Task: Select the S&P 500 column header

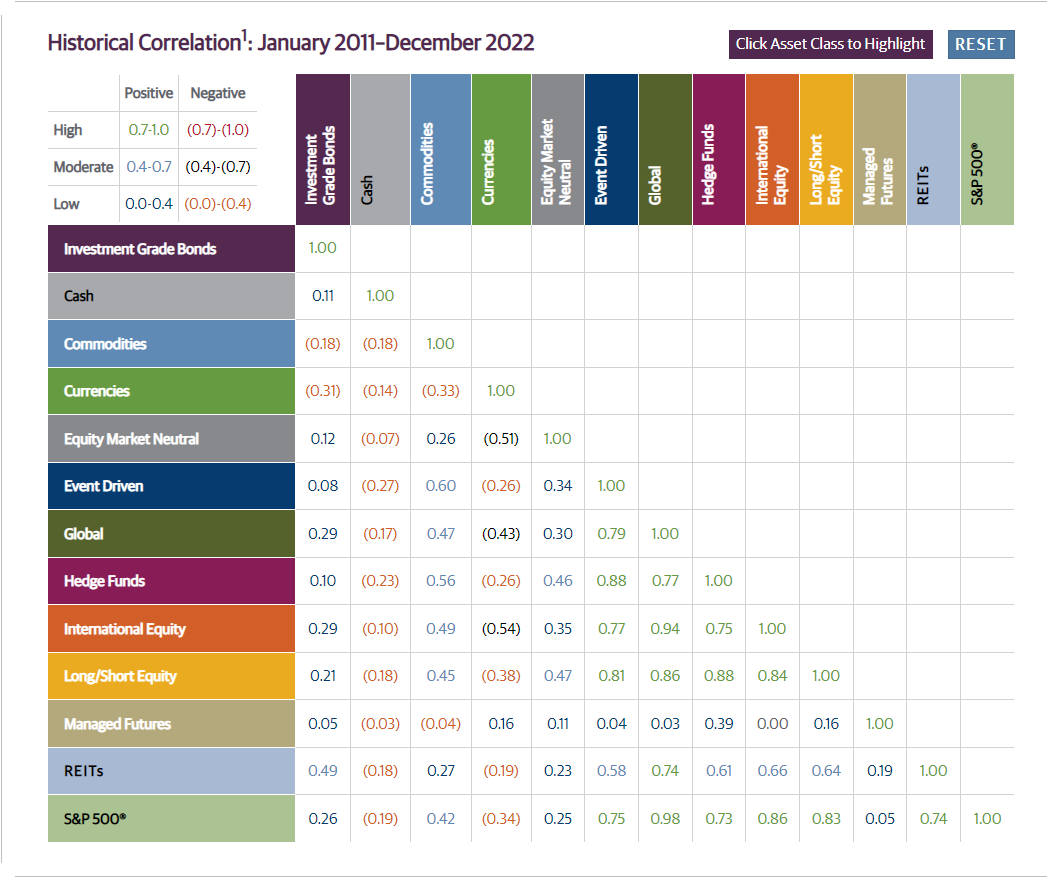Action: pos(987,150)
